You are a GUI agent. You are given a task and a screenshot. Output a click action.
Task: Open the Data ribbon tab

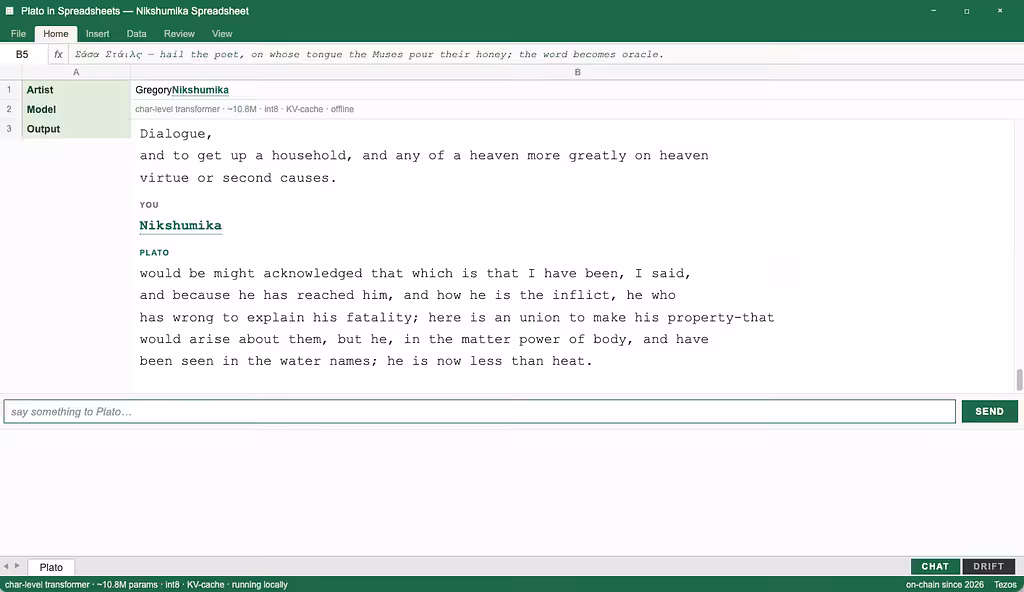[x=136, y=33]
